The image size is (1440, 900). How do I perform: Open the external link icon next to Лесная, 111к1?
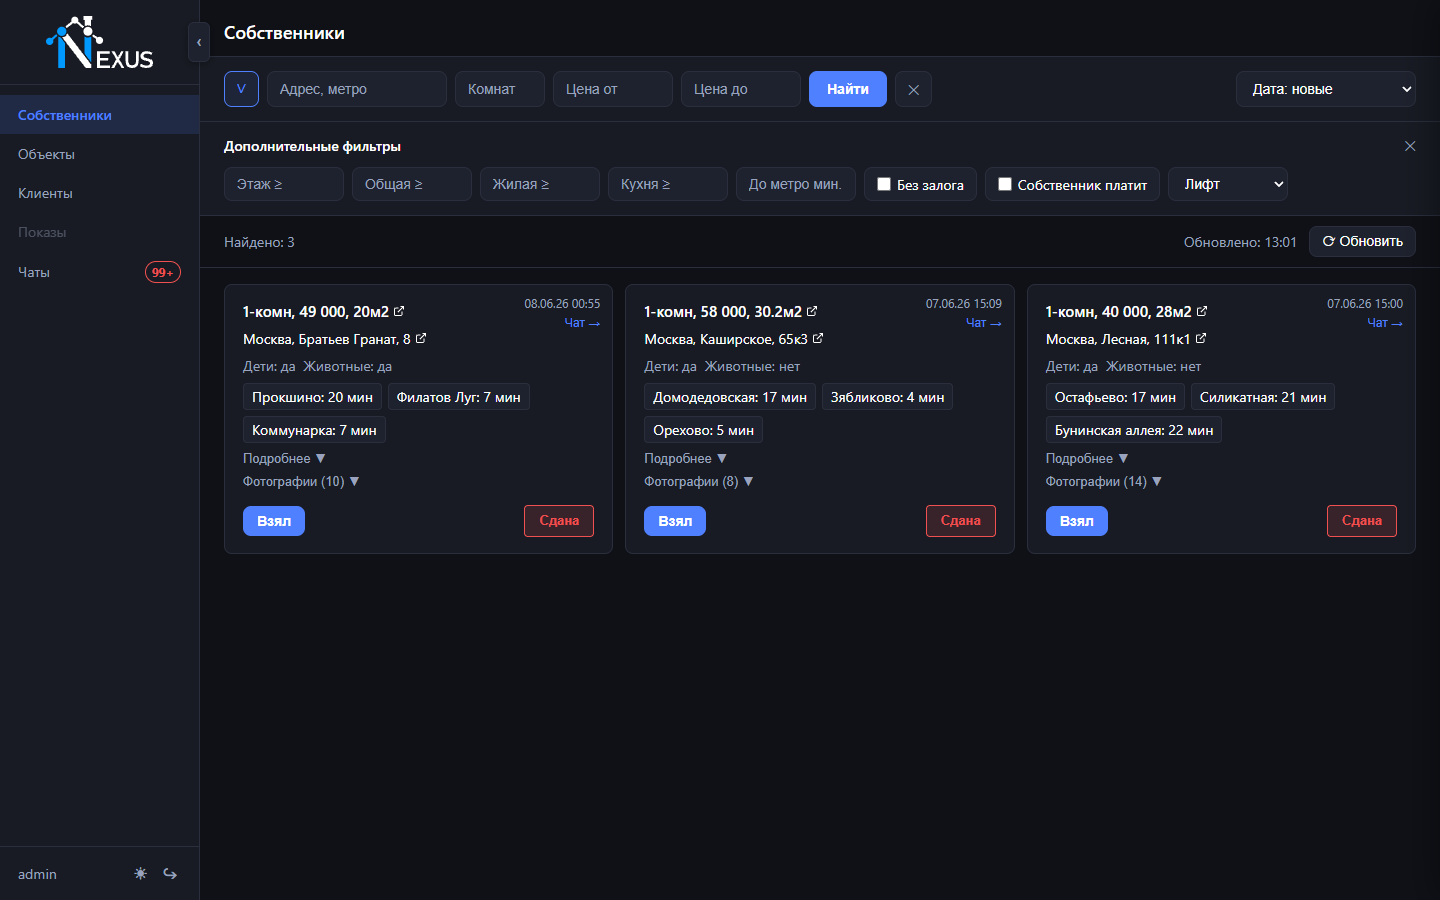1201,338
